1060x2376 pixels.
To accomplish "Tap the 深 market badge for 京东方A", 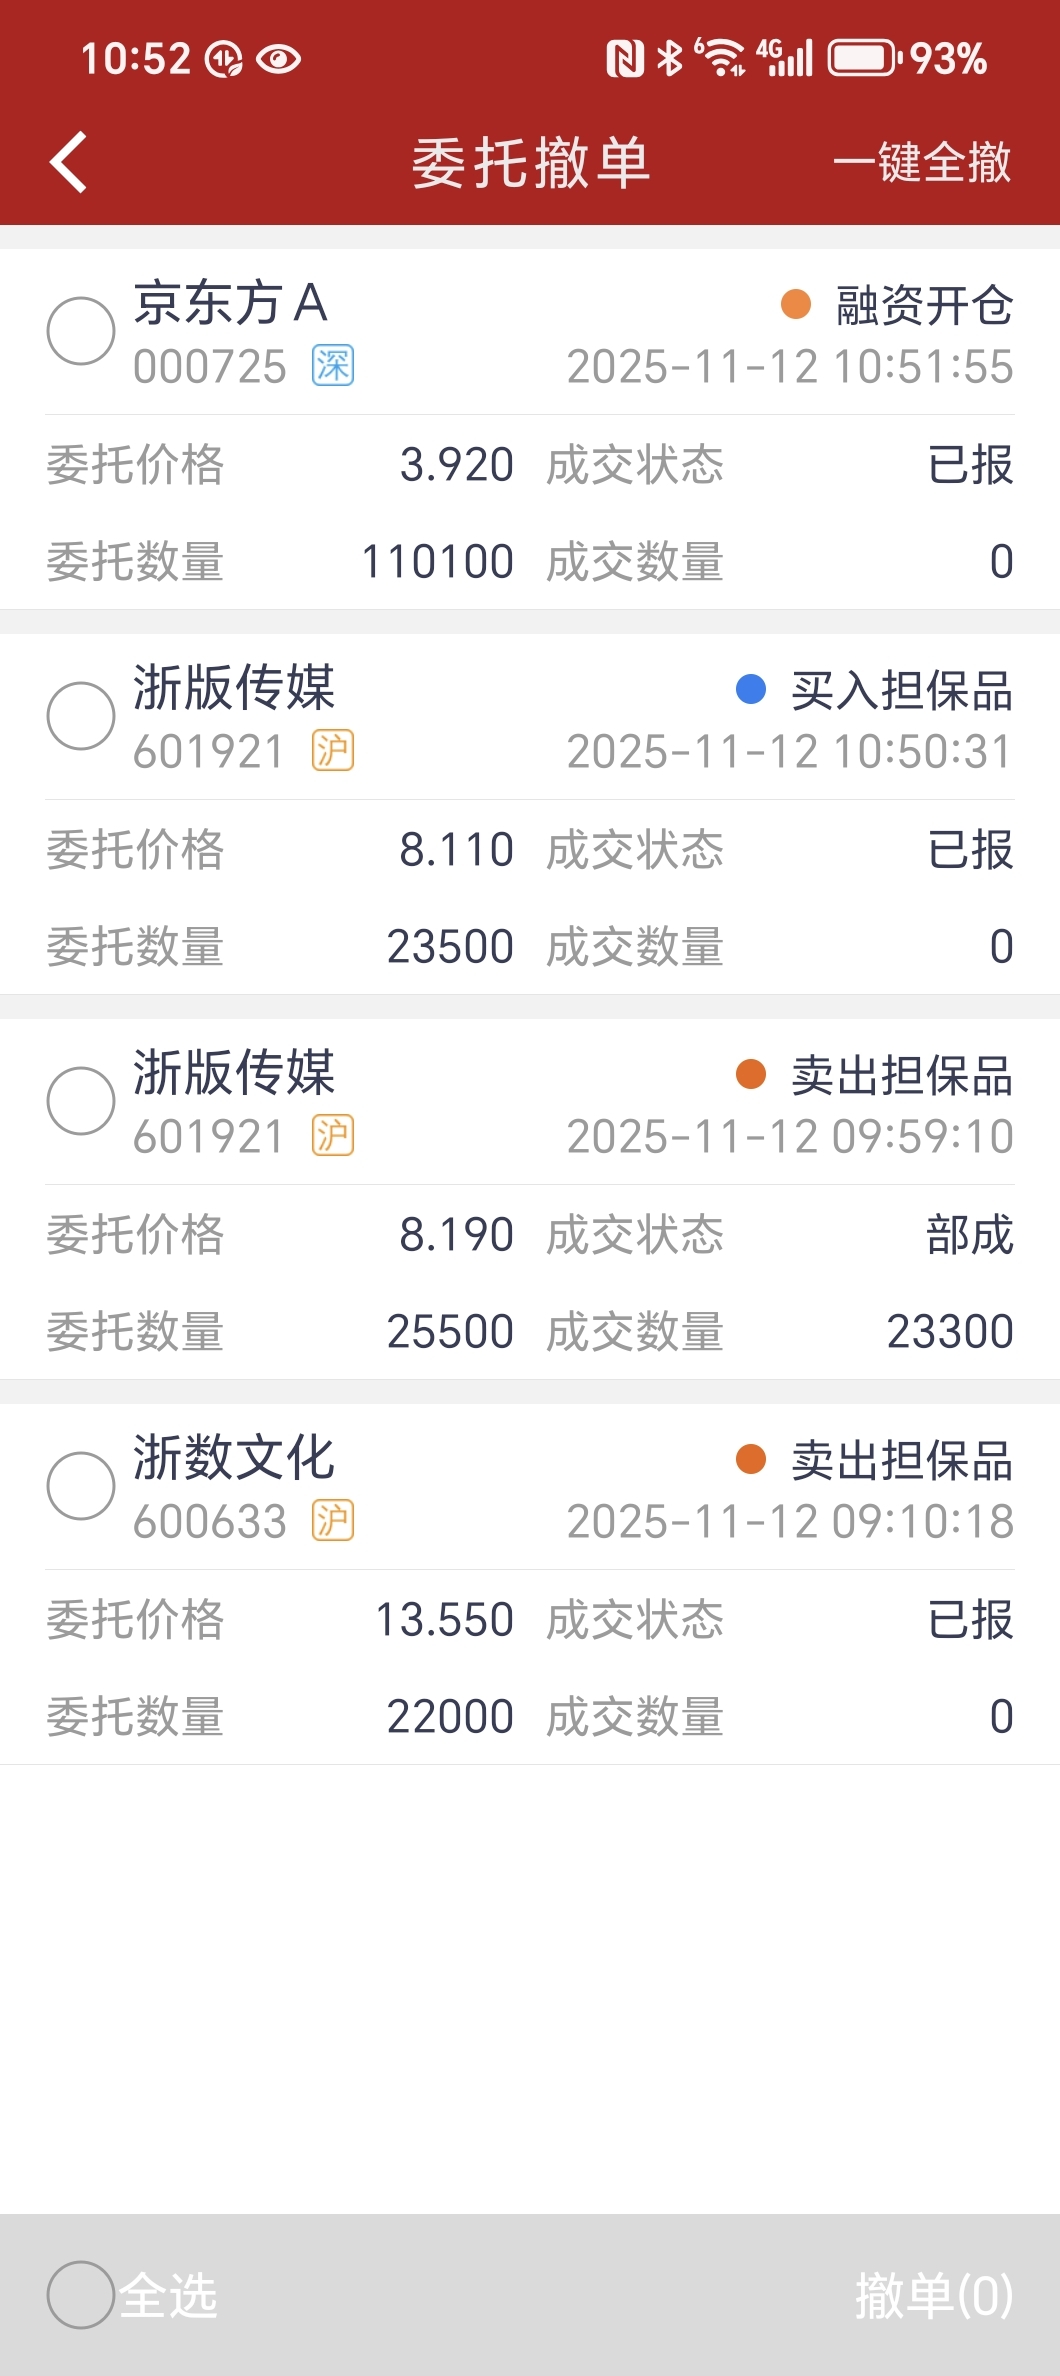I will coord(332,366).
